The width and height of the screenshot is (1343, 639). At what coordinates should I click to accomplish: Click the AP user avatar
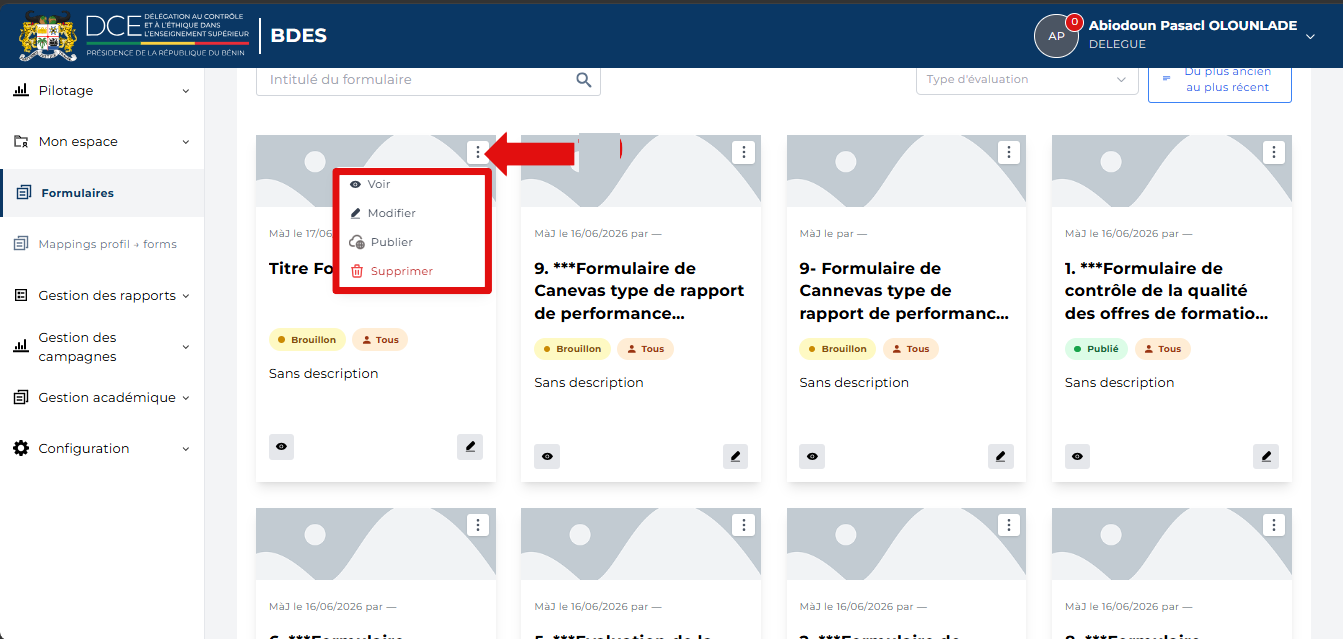(1056, 36)
